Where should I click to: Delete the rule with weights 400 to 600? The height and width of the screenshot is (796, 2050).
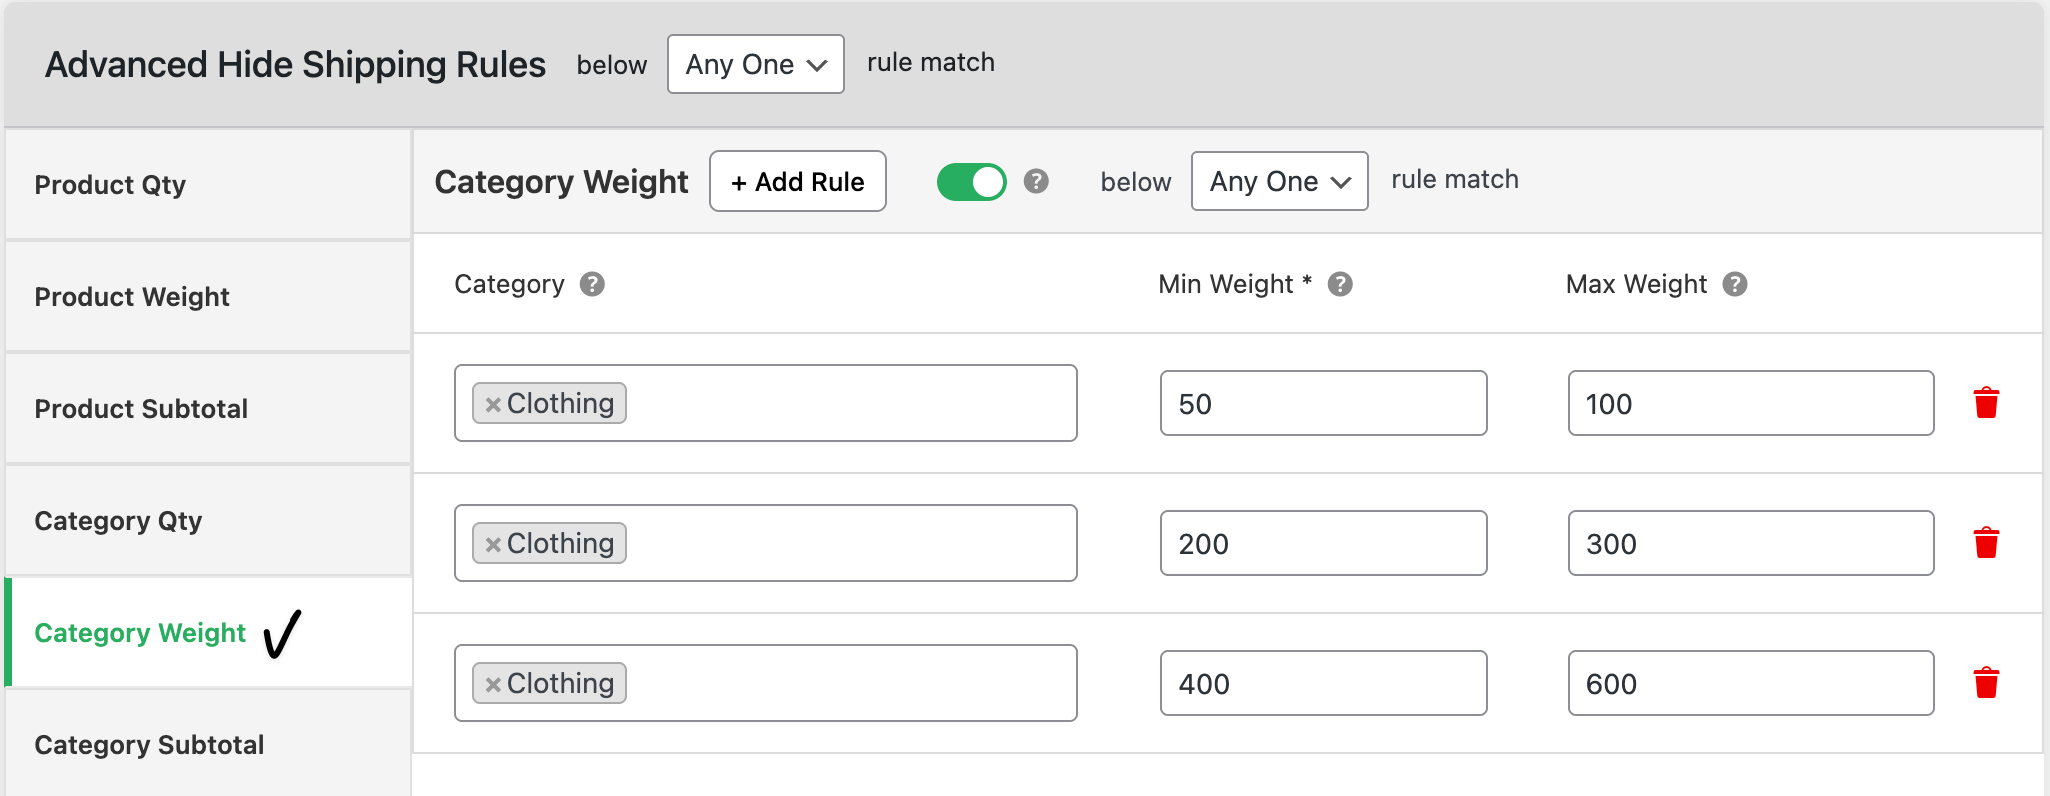coord(1987,683)
